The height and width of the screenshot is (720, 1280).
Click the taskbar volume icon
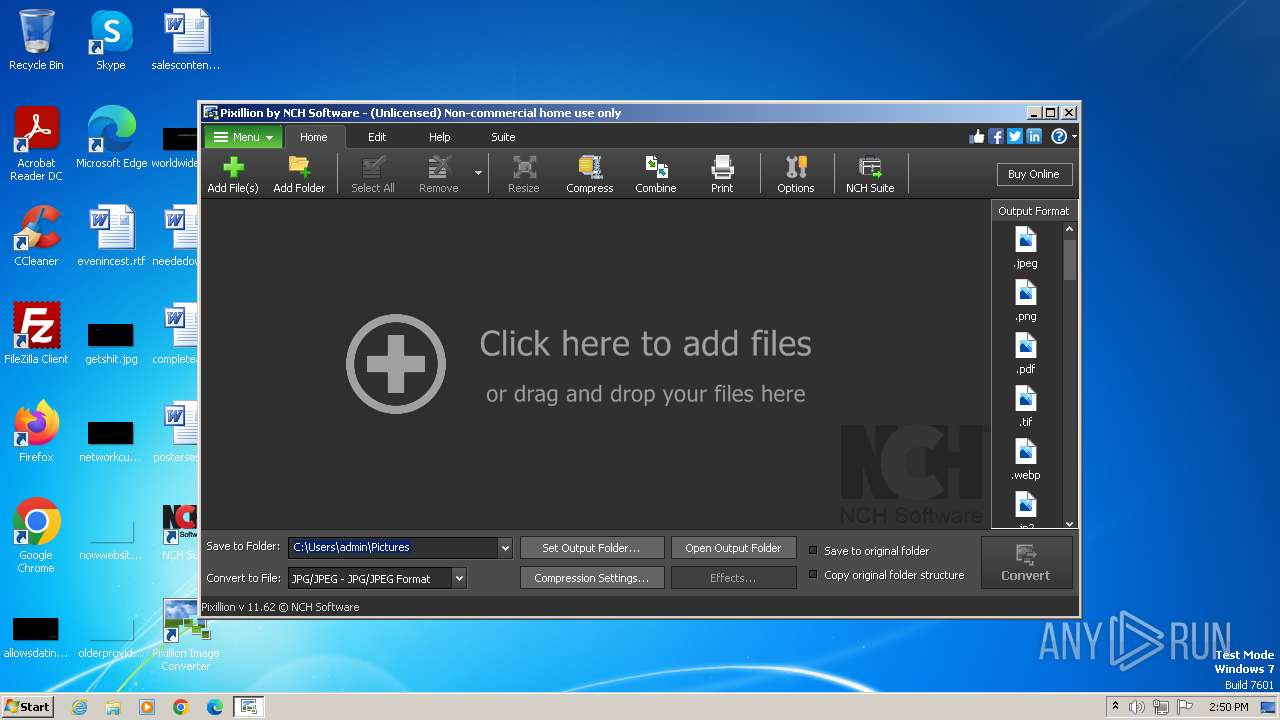[1137, 707]
